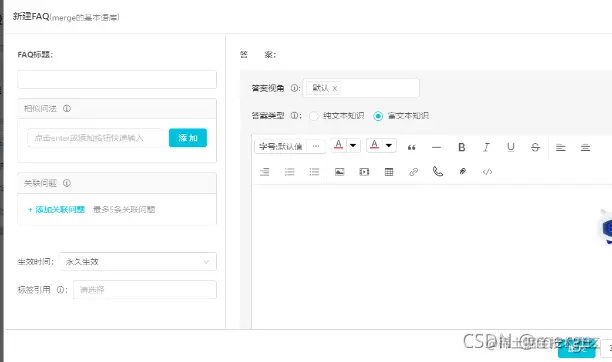Viewport: 612px width, 362px height.
Task: Open the 标签引用 selection box
Action: coord(145,290)
